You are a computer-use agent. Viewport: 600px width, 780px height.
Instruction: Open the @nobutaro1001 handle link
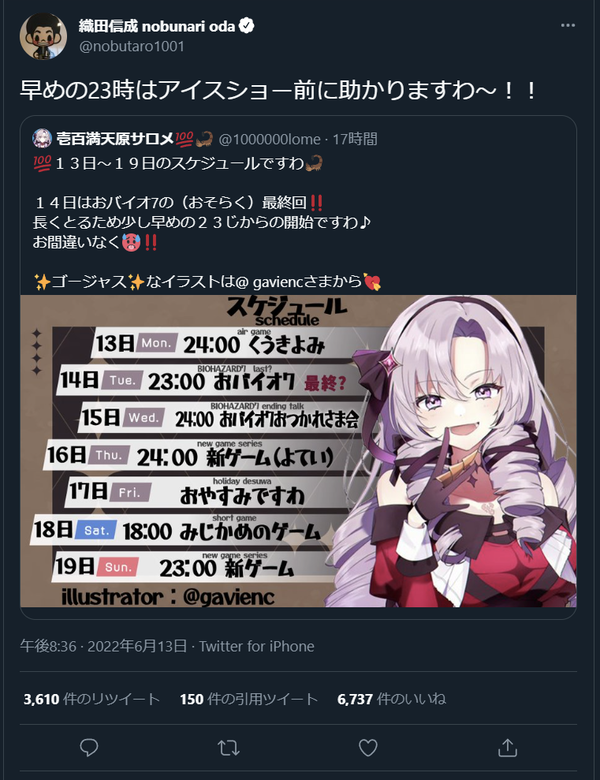pyautogui.click(x=132, y=46)
